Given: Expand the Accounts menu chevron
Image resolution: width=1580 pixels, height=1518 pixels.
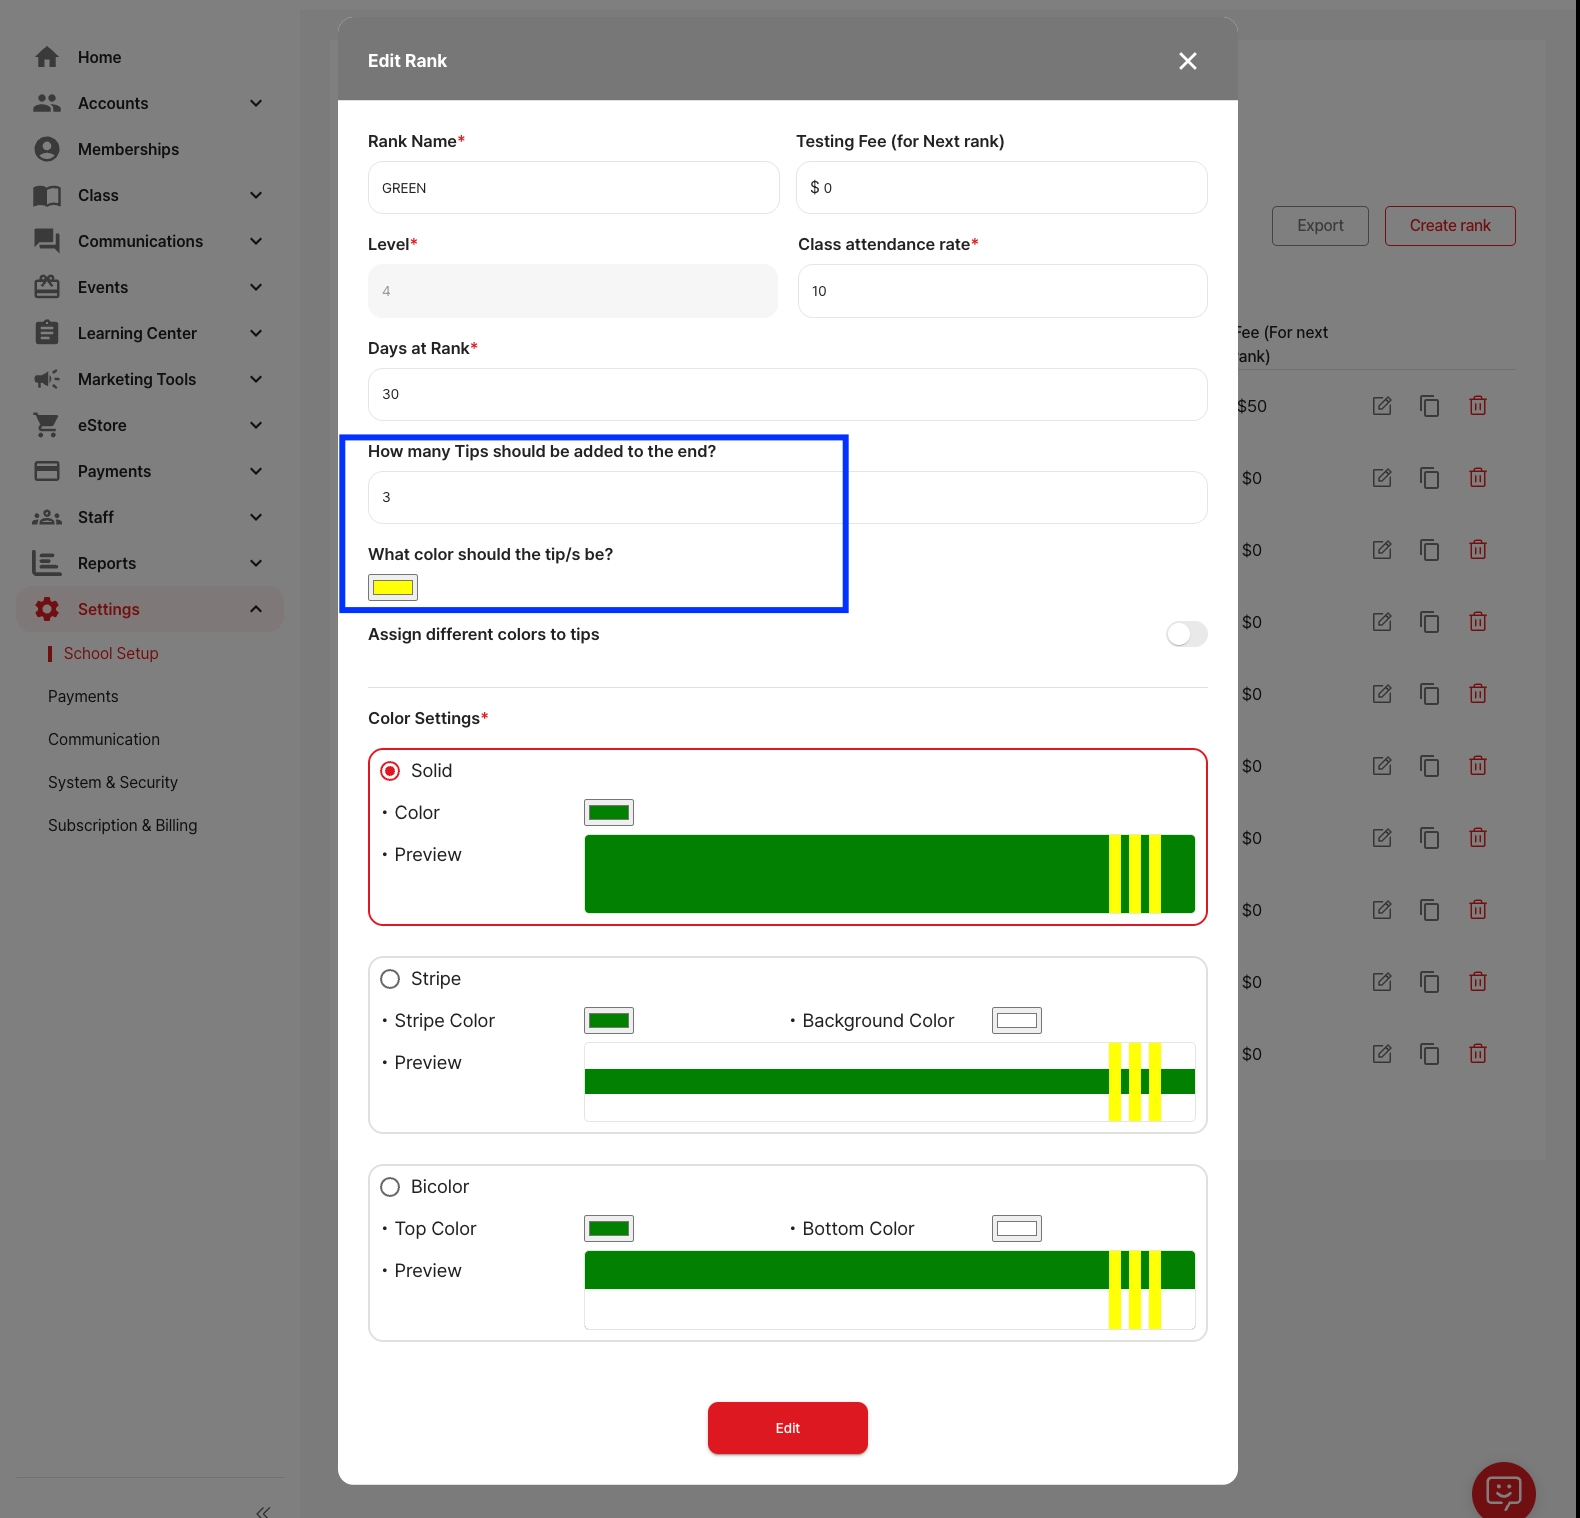Looking at the screenshot, I should pyautogui.click(x=256, y=103).
